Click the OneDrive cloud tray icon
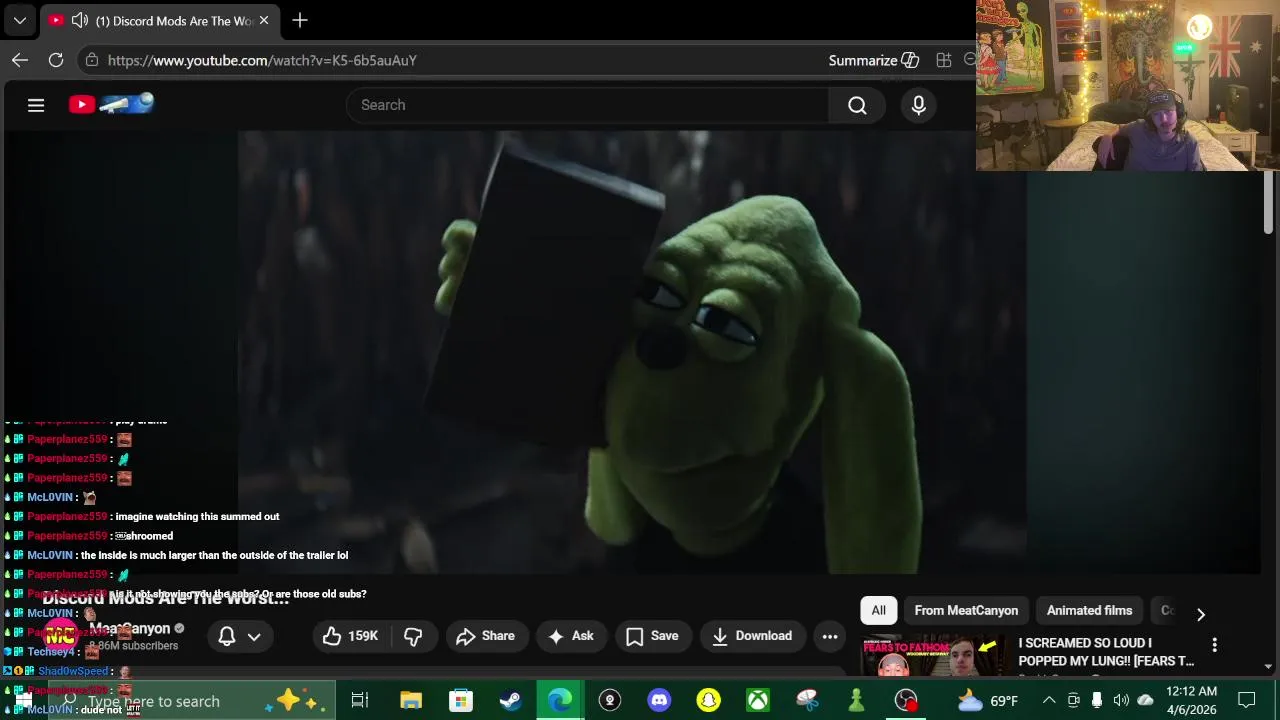Screen dimensions: 1280x720 pyautogui.click(x=1146, y=701)
